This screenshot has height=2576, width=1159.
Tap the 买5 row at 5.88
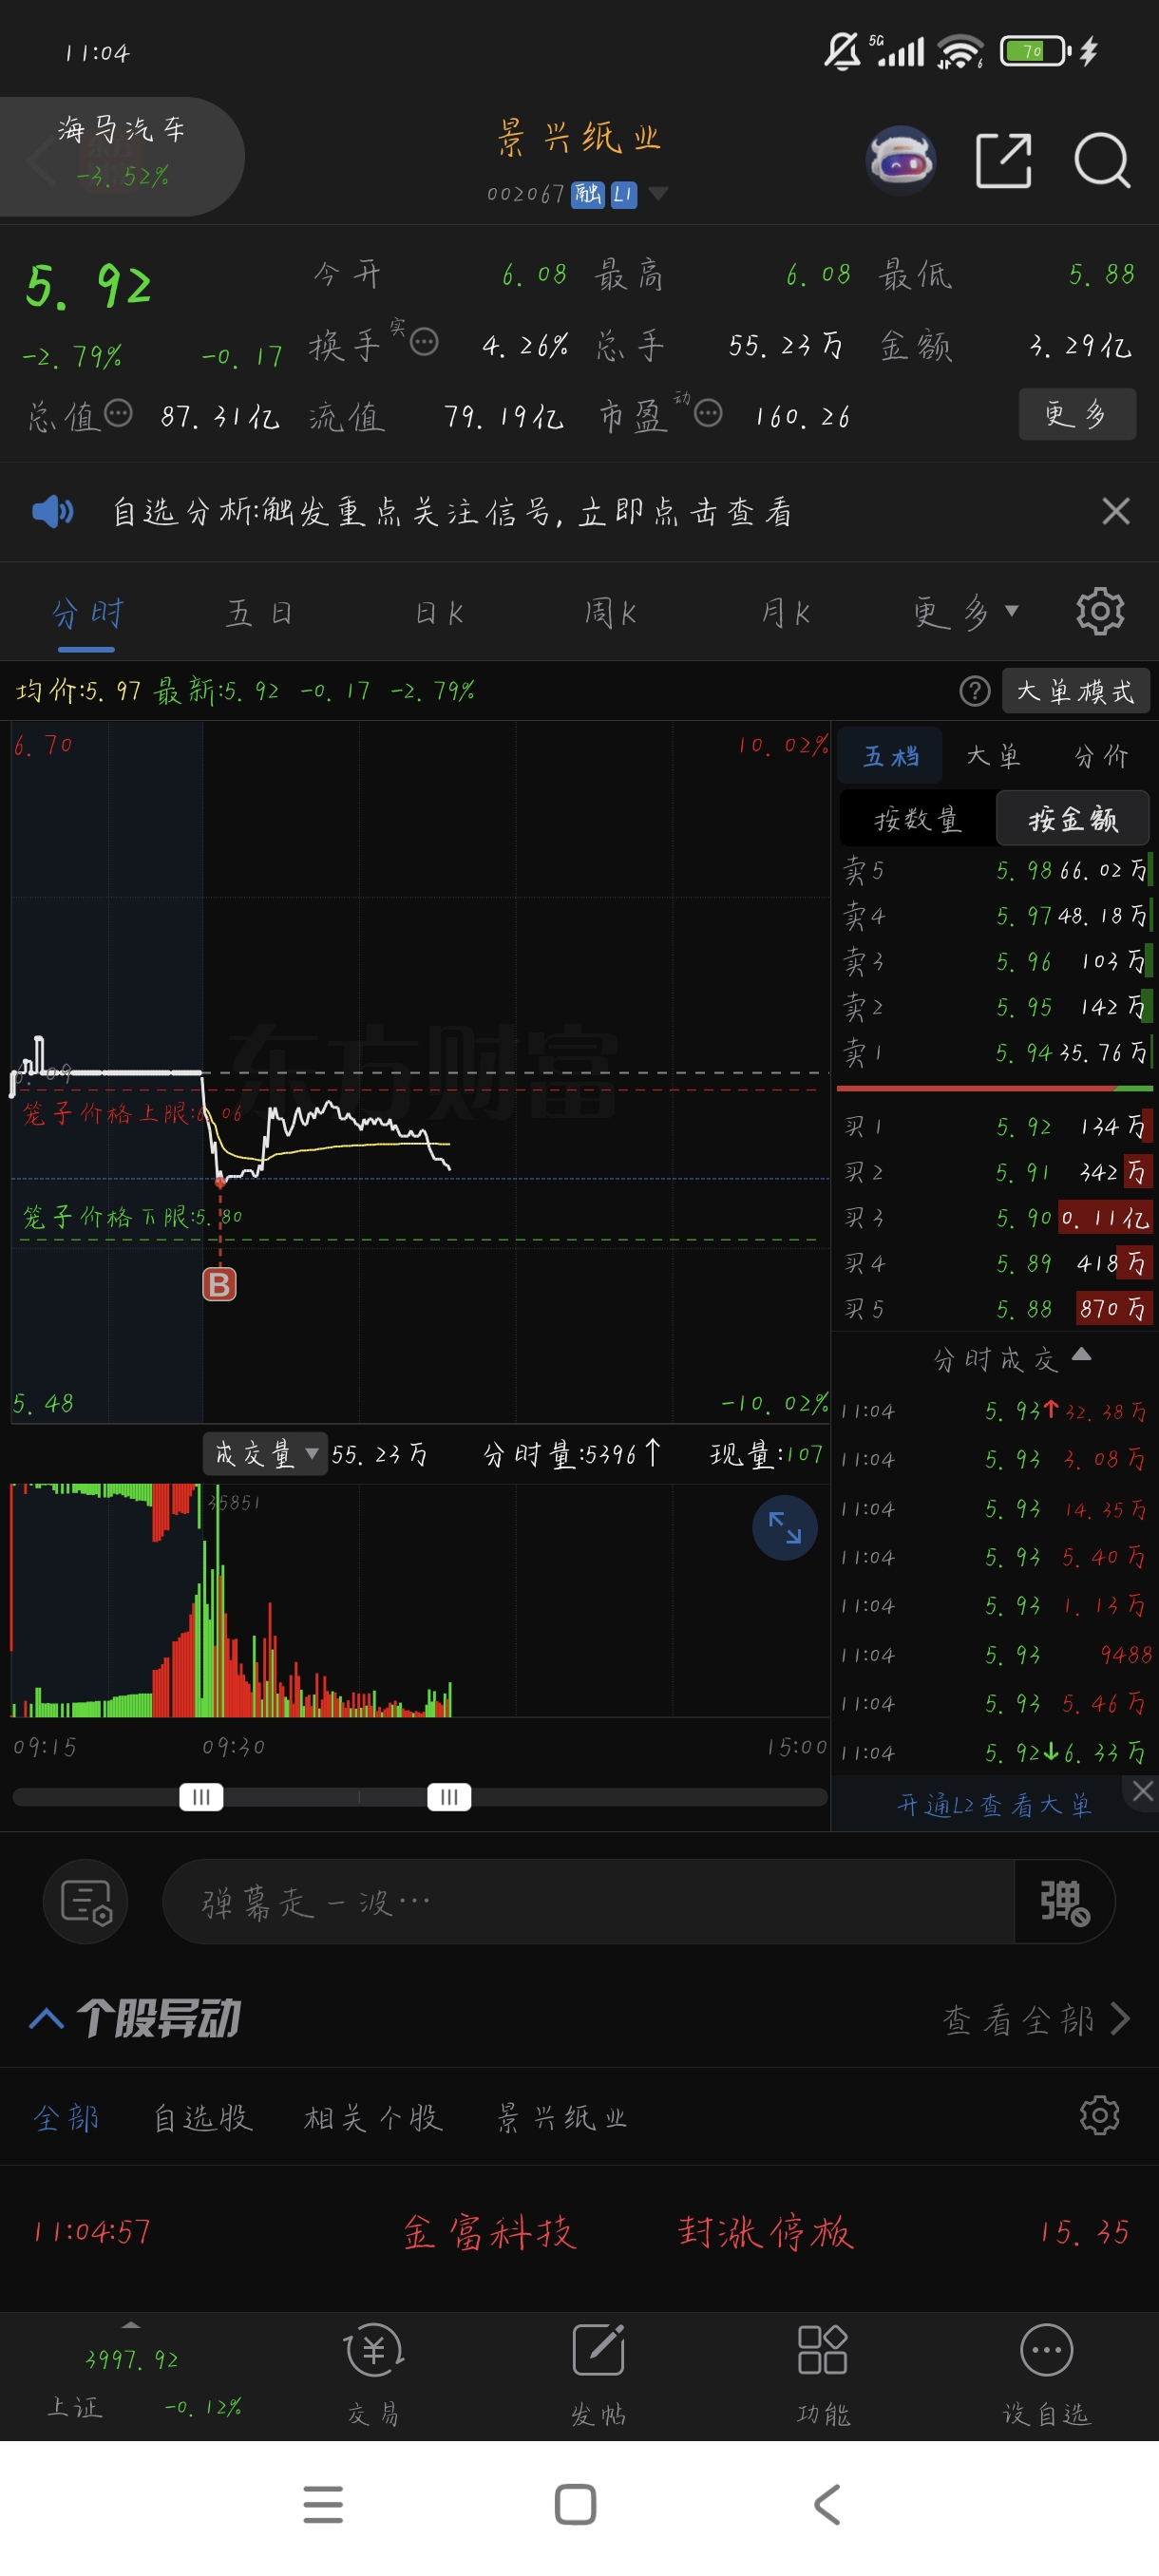(996, 1308)
